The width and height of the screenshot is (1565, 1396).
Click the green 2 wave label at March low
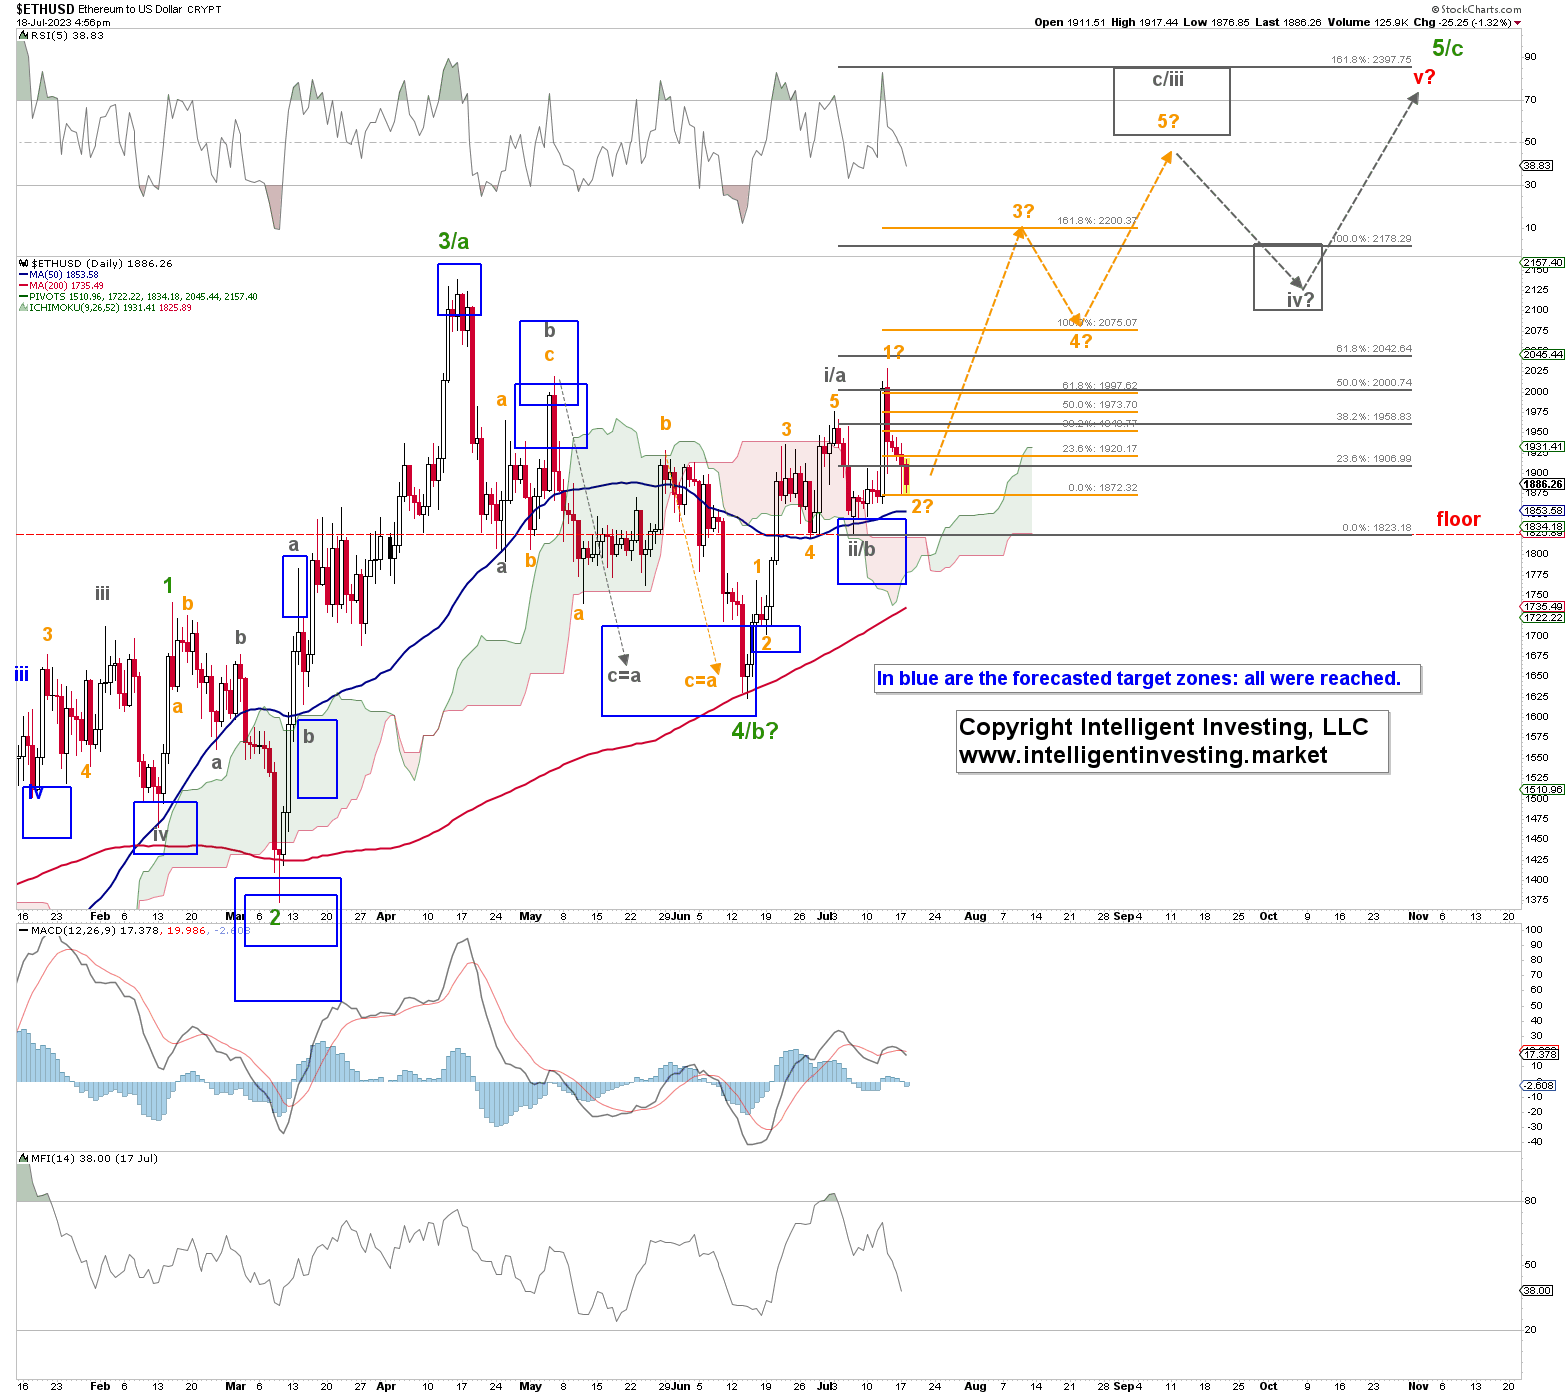[x=275, y=916]
